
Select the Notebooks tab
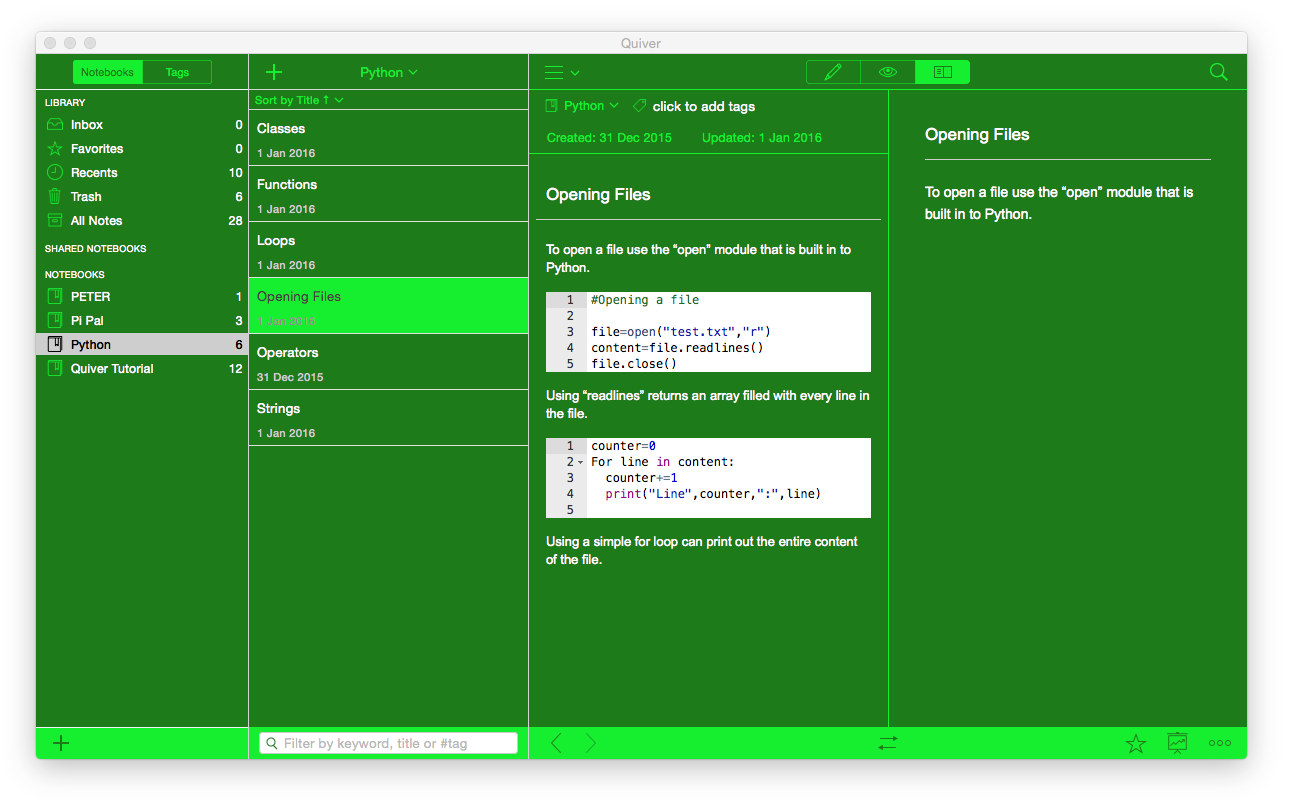pos(108,72)
